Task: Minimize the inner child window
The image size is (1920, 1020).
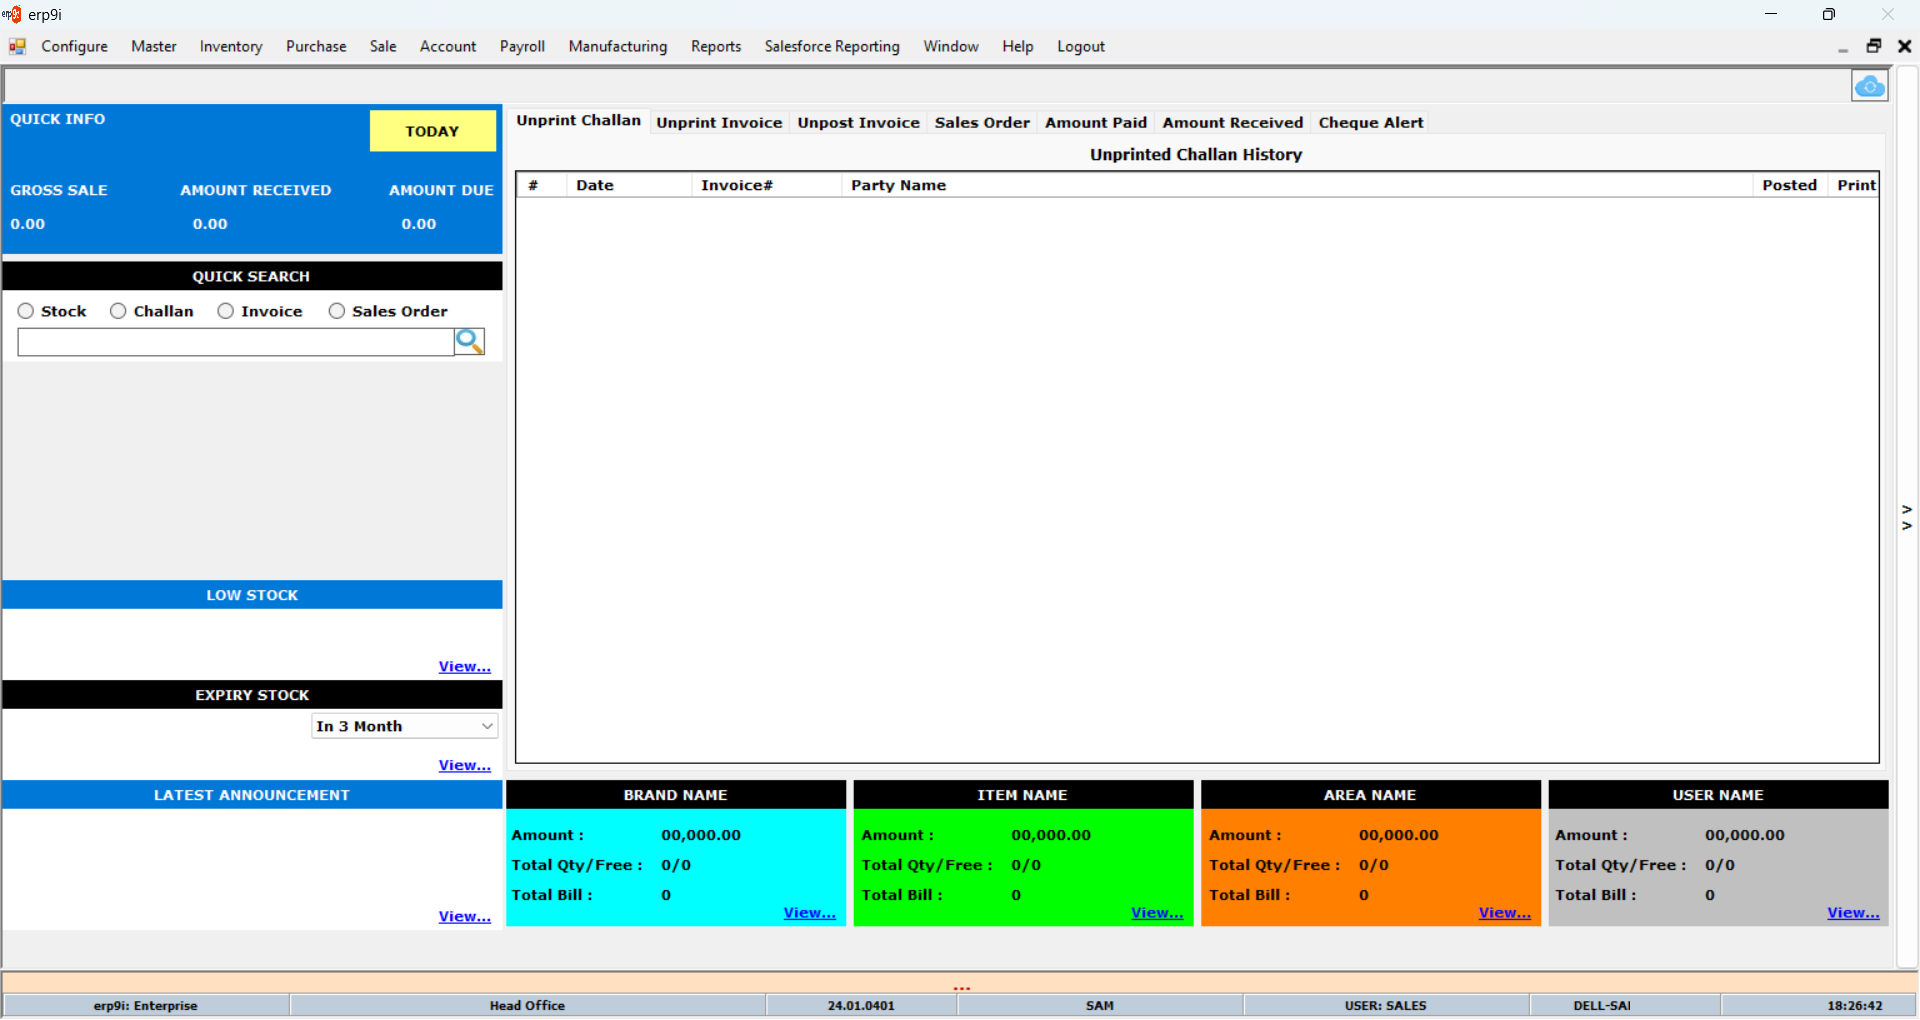Action: point(1842,47)
